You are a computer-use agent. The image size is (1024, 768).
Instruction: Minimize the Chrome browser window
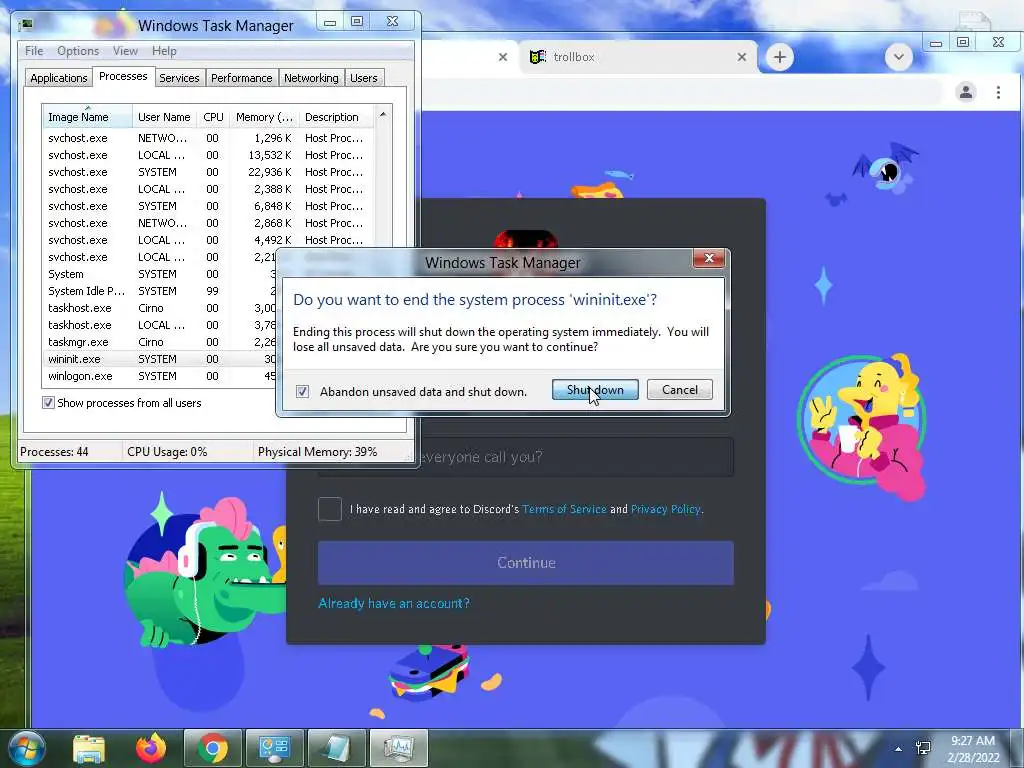(x=936, y=43)
